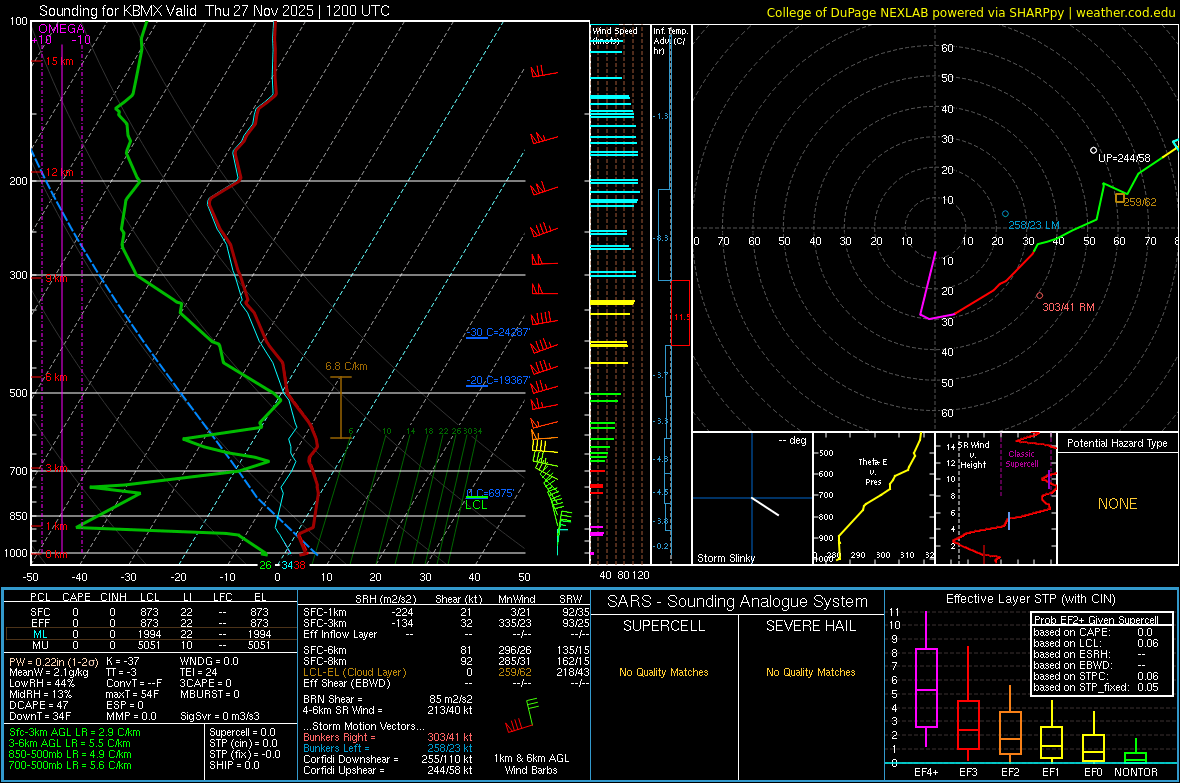The height and width of the screenshot is (783, 1180).
Task: Click the 'Inf. Temp. Adv. (C/hr)' panel header
Action: click(671, 41)
